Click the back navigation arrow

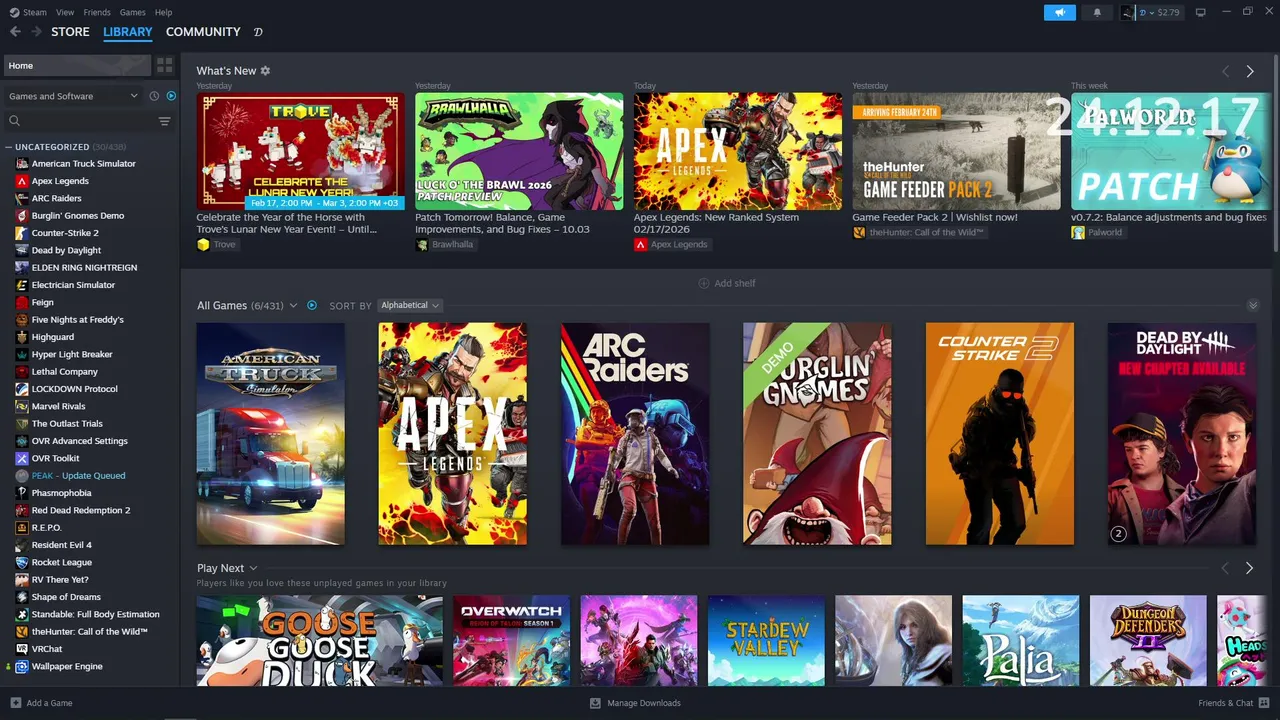(x=15, y=32)
